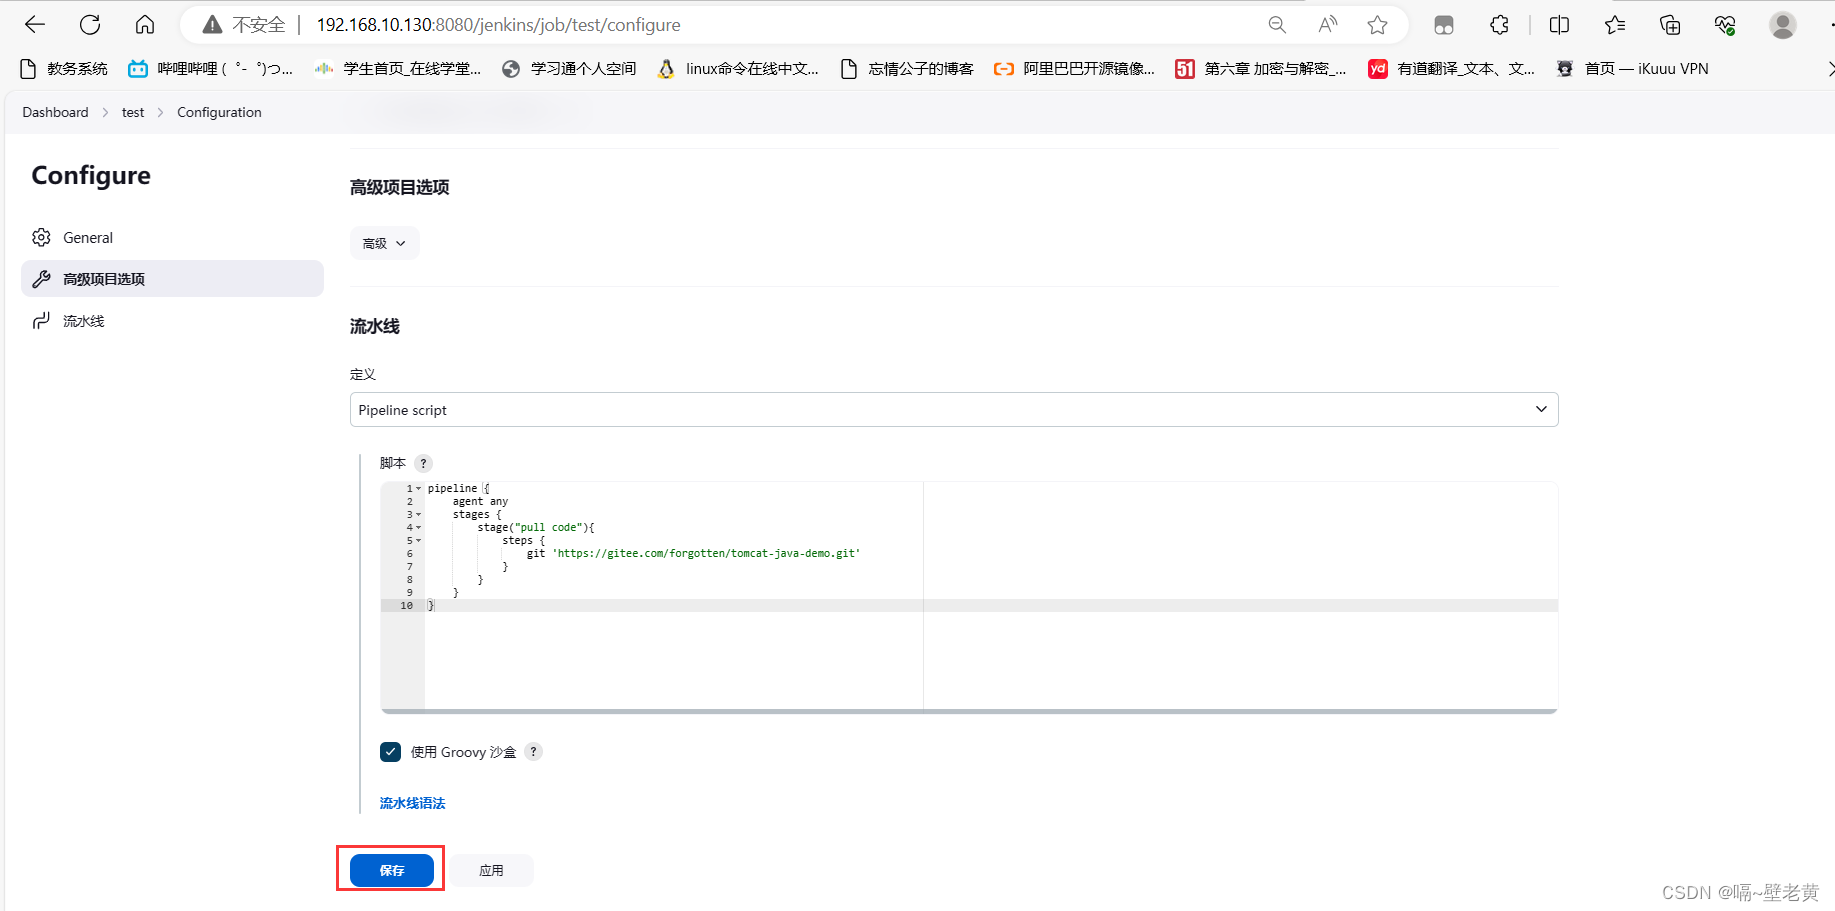
Task: Click the not-secure warning triangle icon
Action: (x=212, y=25)
